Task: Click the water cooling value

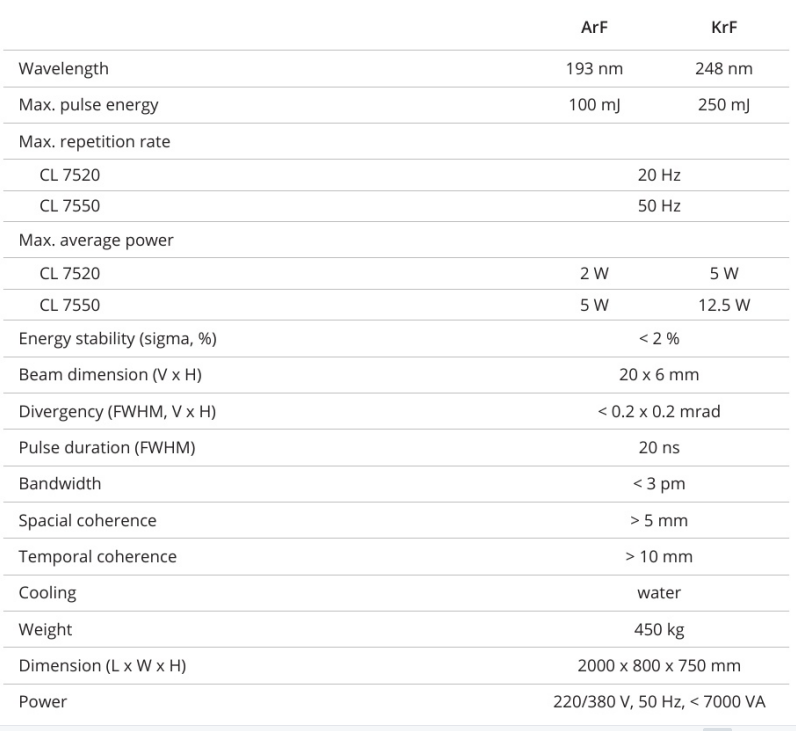Action: point(659,592)
